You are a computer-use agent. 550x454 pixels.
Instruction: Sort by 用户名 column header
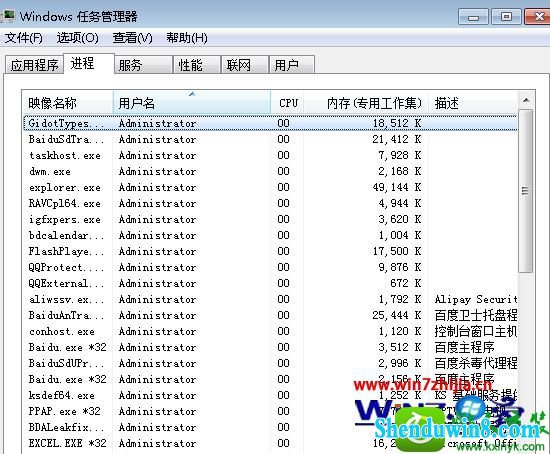(x=192, y=103)
